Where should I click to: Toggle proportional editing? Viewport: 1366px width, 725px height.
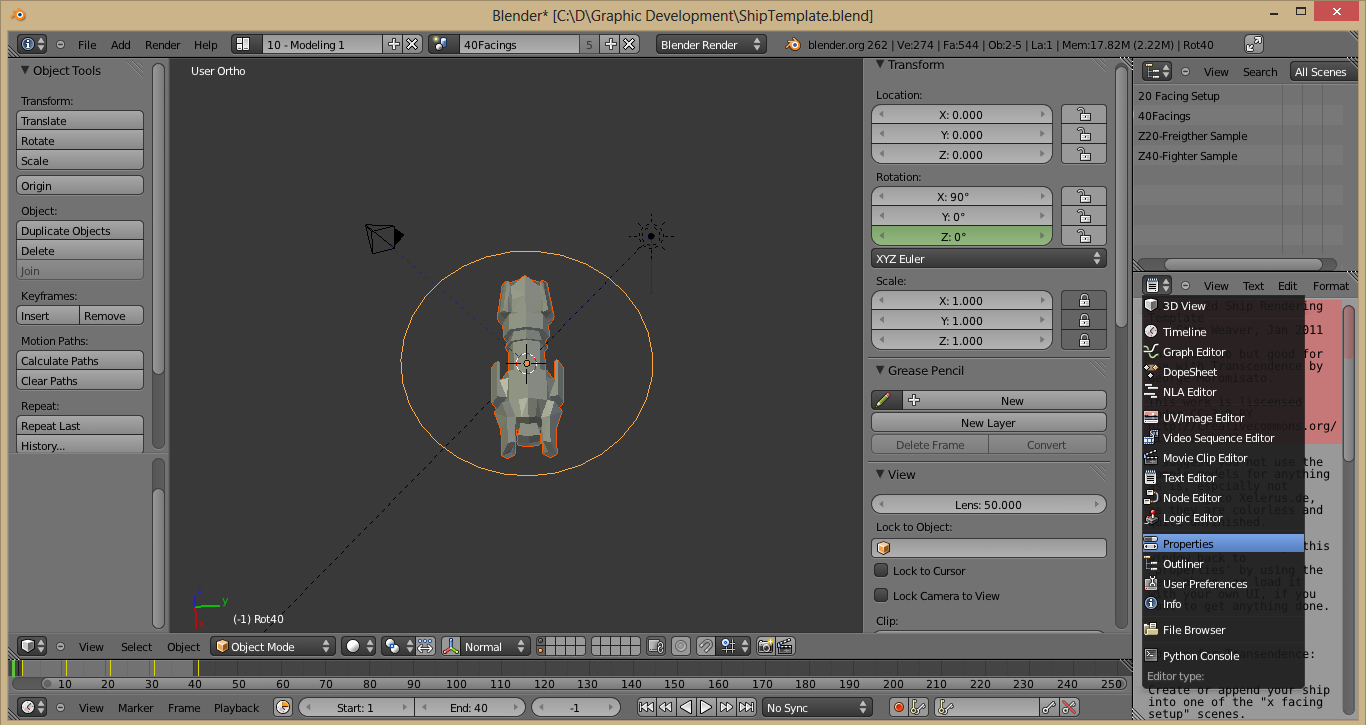[x=681, y=646]
